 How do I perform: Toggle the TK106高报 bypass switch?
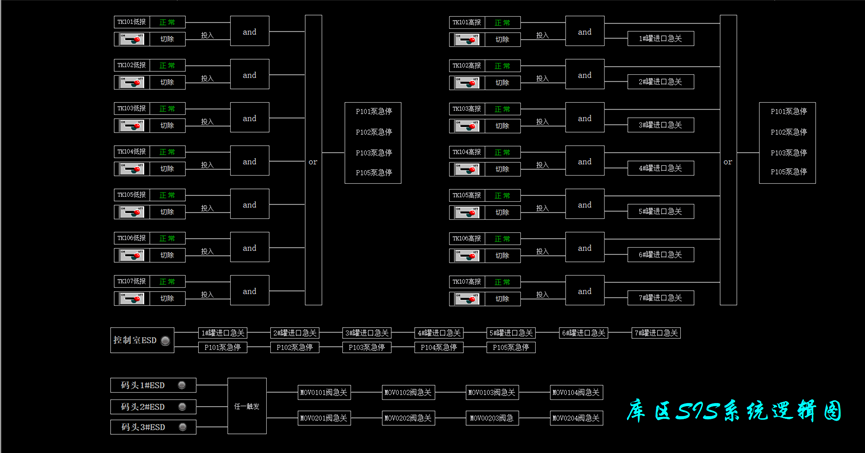466,256
